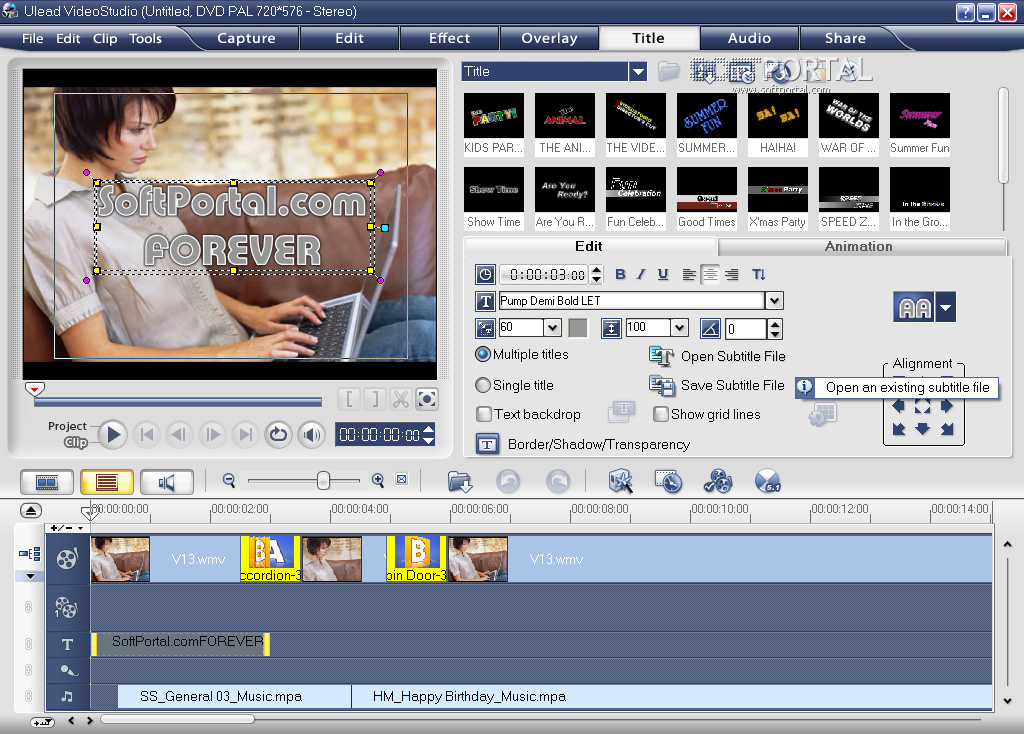Undo the last action
This screenshot has width=1024, height=734.
[507, 482]
